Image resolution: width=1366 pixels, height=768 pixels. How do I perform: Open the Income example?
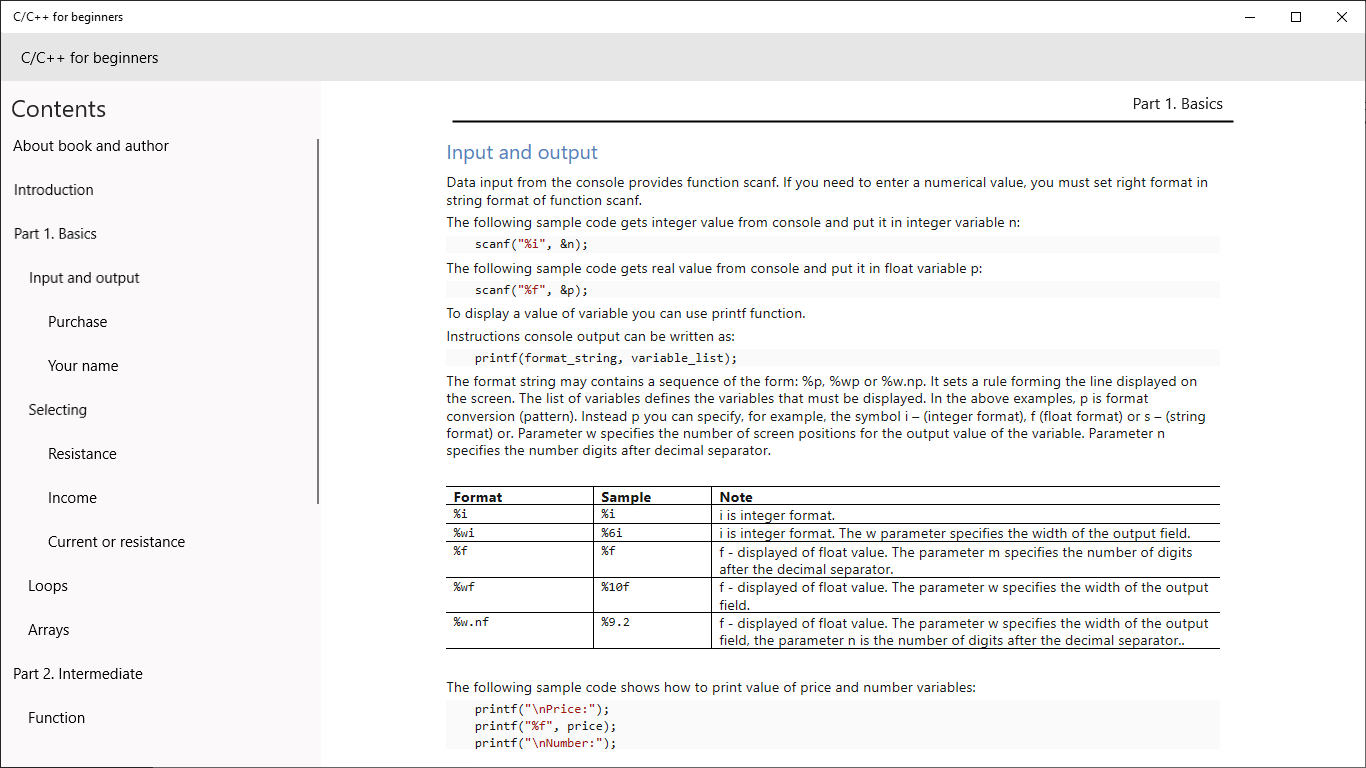click(72, 497)
